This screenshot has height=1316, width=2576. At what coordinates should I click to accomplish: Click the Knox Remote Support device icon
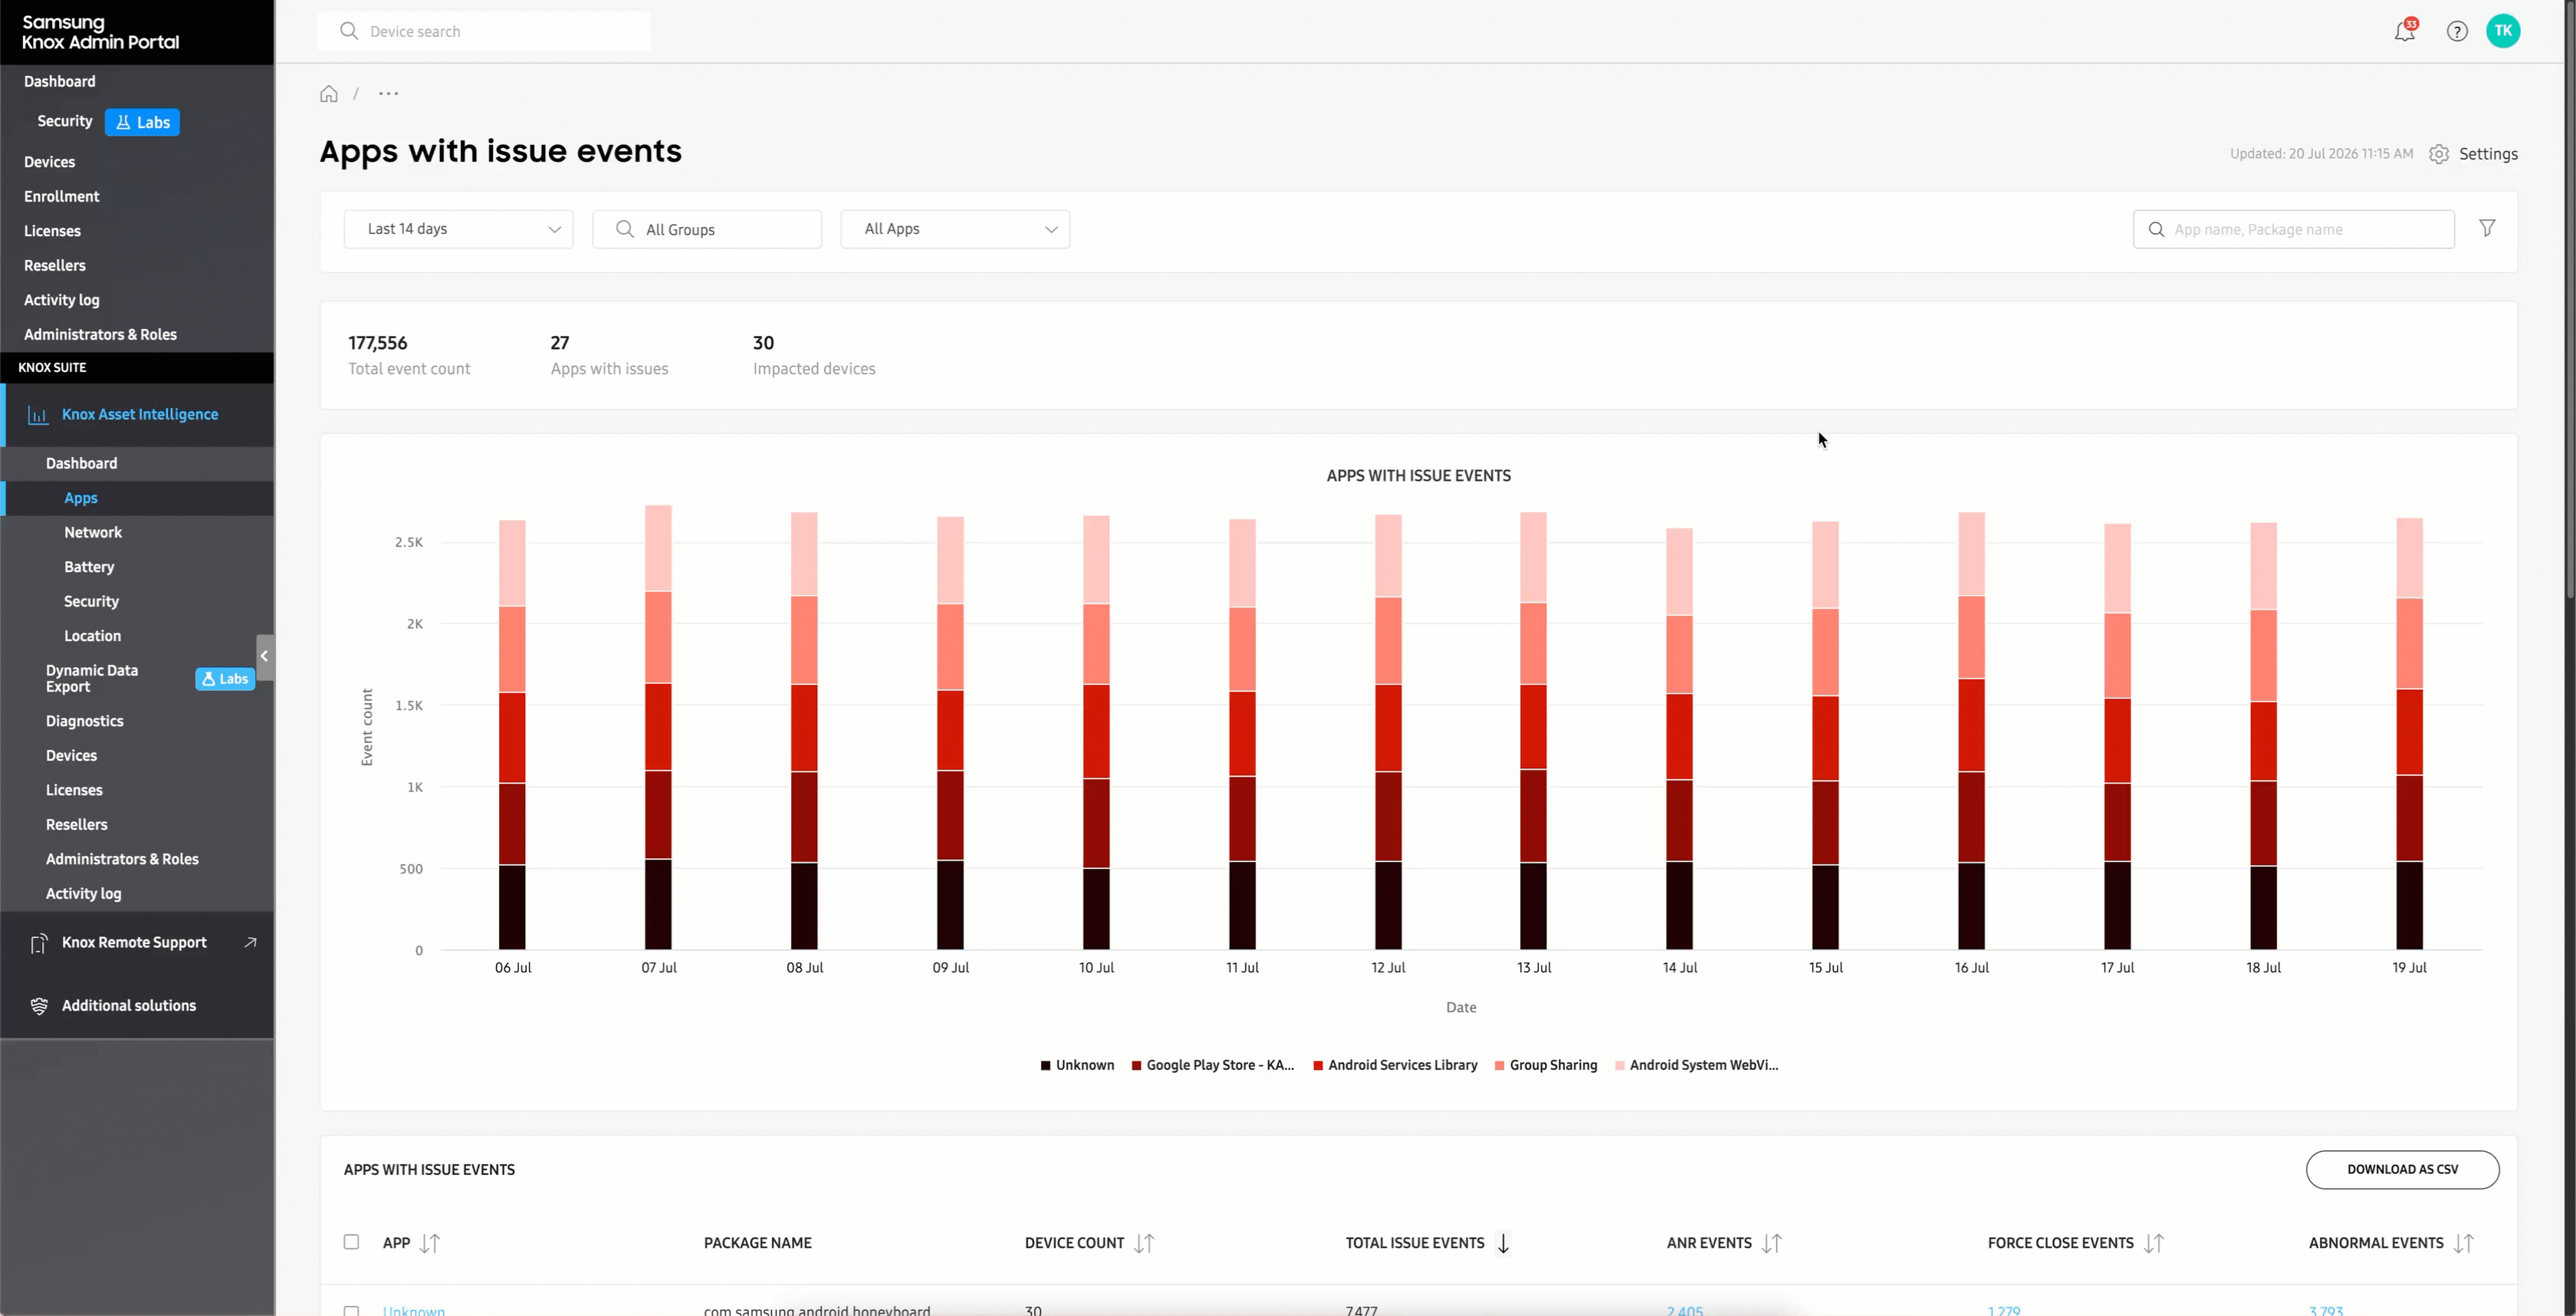tap(39, 943)
